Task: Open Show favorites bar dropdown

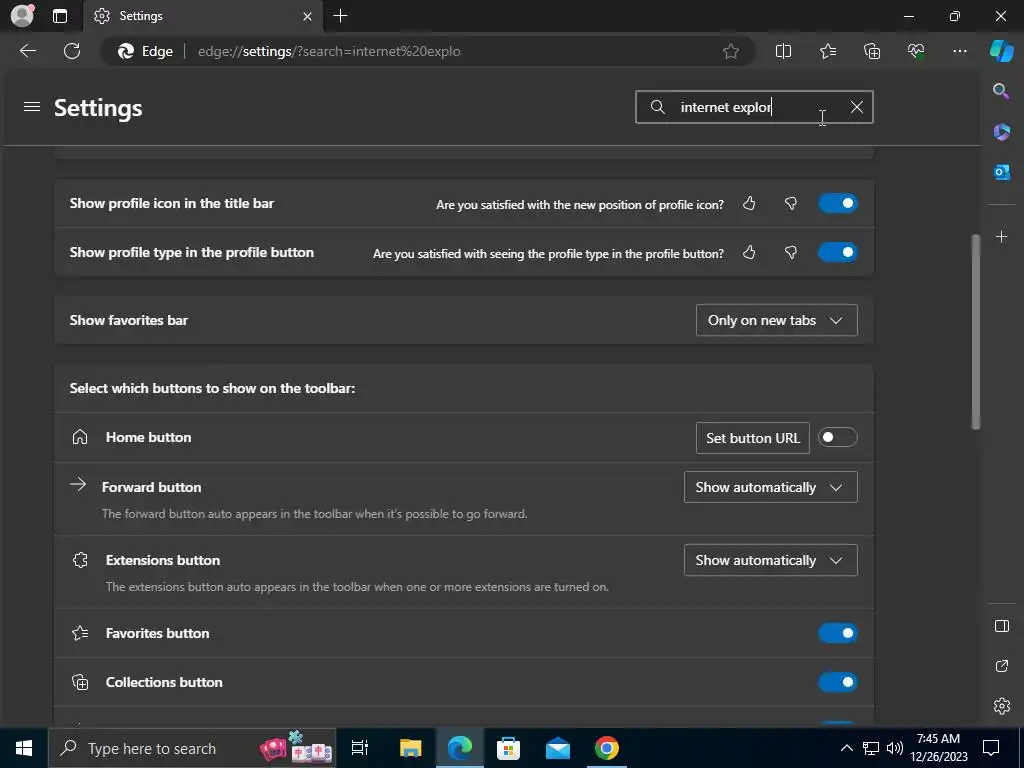Action: pos(776,320)
